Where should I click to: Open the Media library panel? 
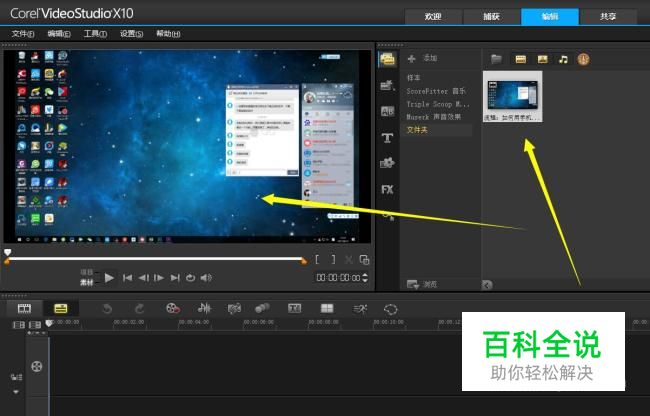point(388,60)
